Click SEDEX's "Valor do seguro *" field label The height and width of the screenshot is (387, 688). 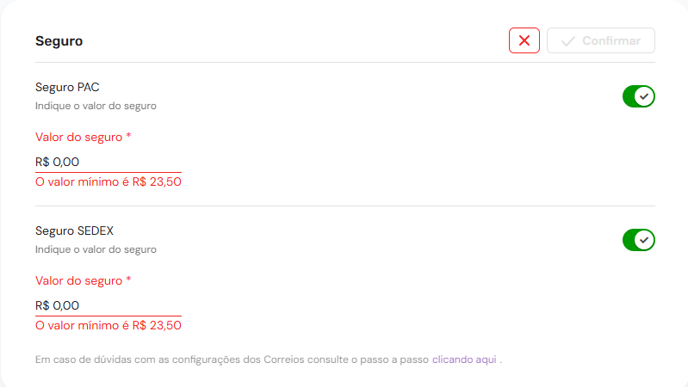click(x=83, y=280)
